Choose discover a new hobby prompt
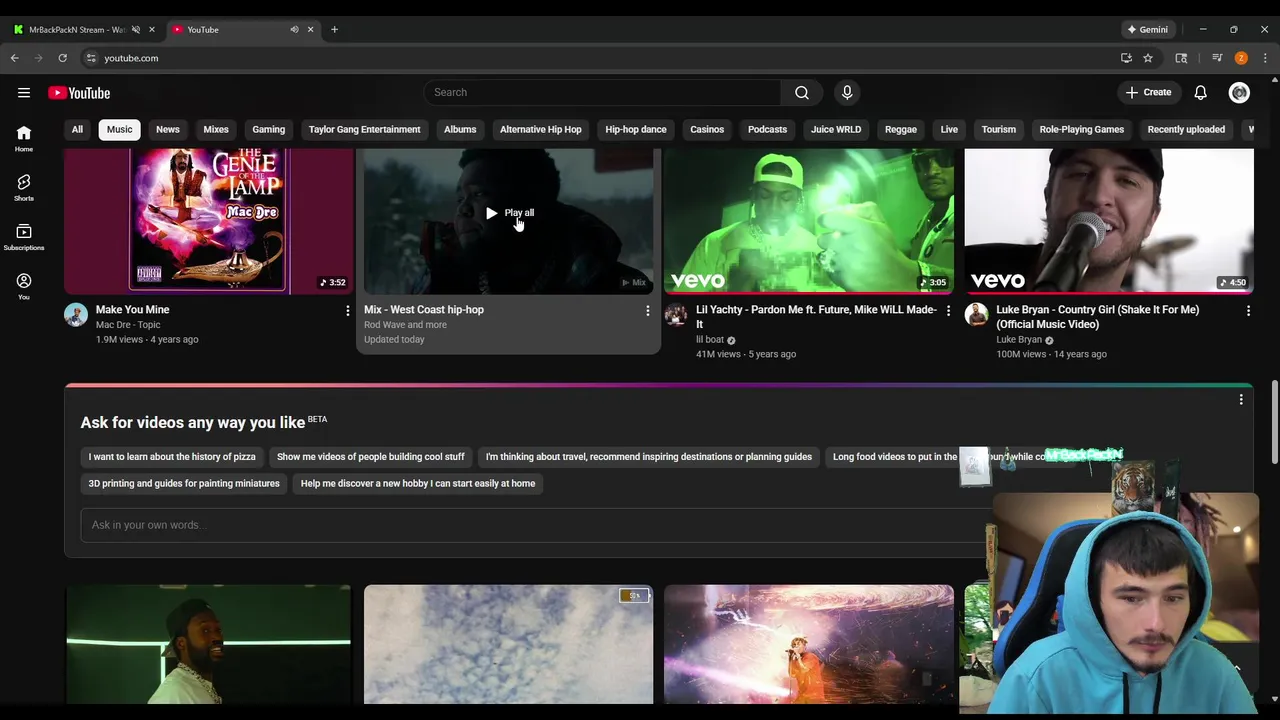The height and width of the screenshot is (720, 1280). tap(418, 484)
